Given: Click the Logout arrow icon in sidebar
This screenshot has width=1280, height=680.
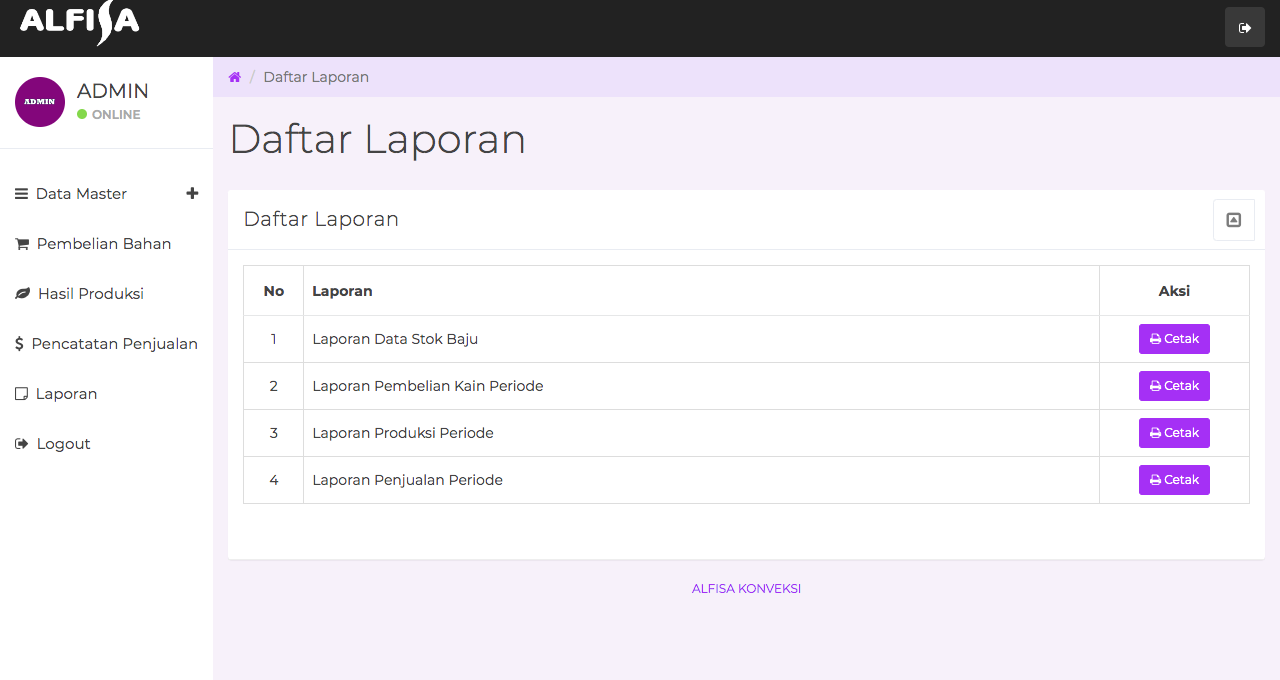Looking at the screenshot, I should tap(22, 444).
